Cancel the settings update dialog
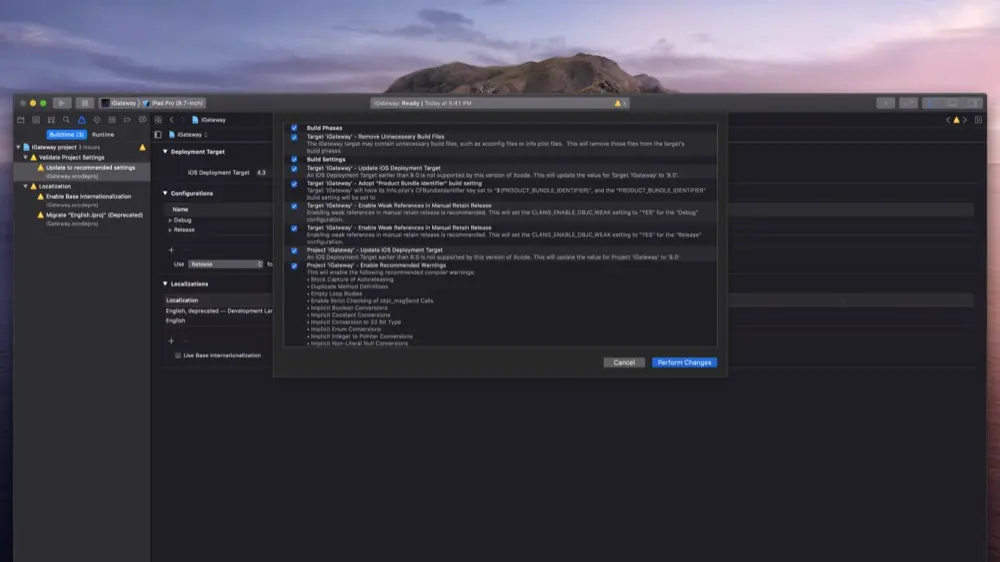The image size is (1000, 562). click(624, 362)
